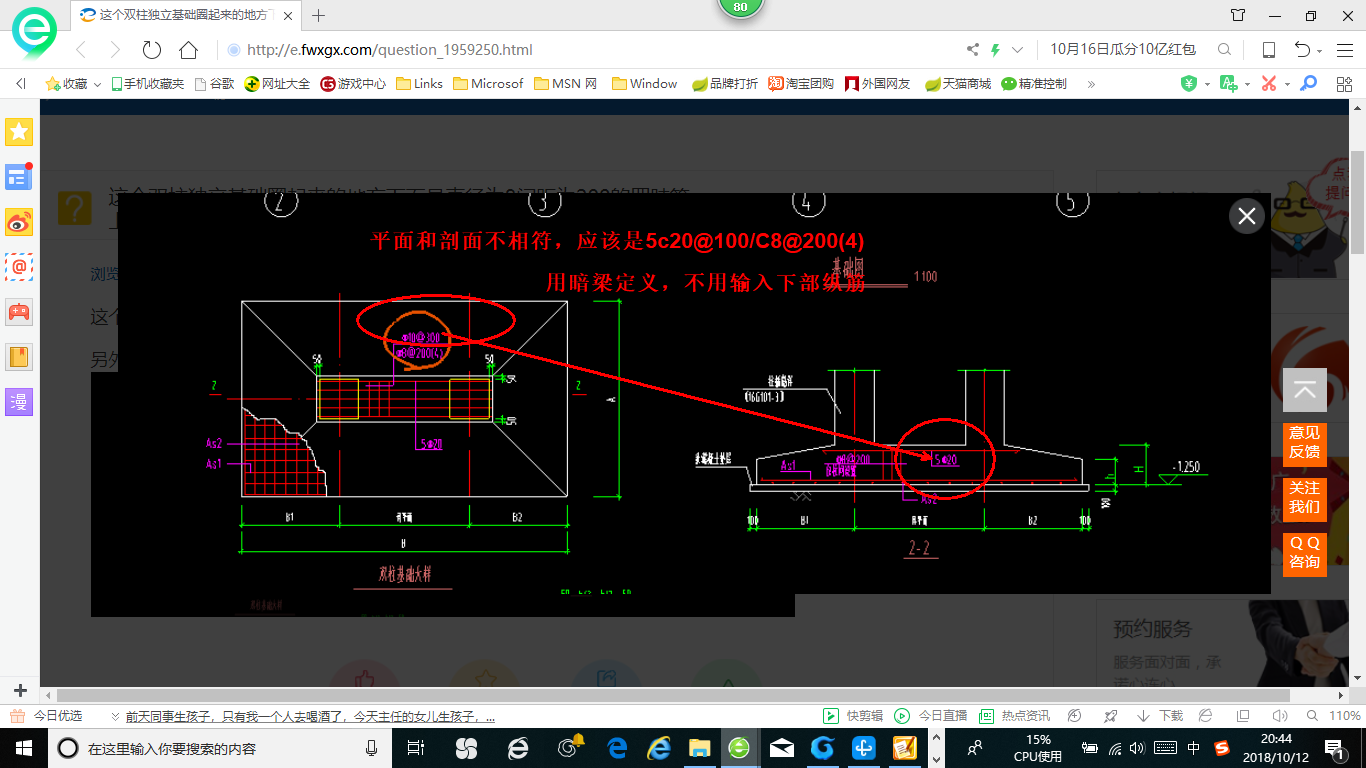Screen dimensions: 1366x768
Task: Jump back to top with the up-arrow button
Action: [1304, 390]
